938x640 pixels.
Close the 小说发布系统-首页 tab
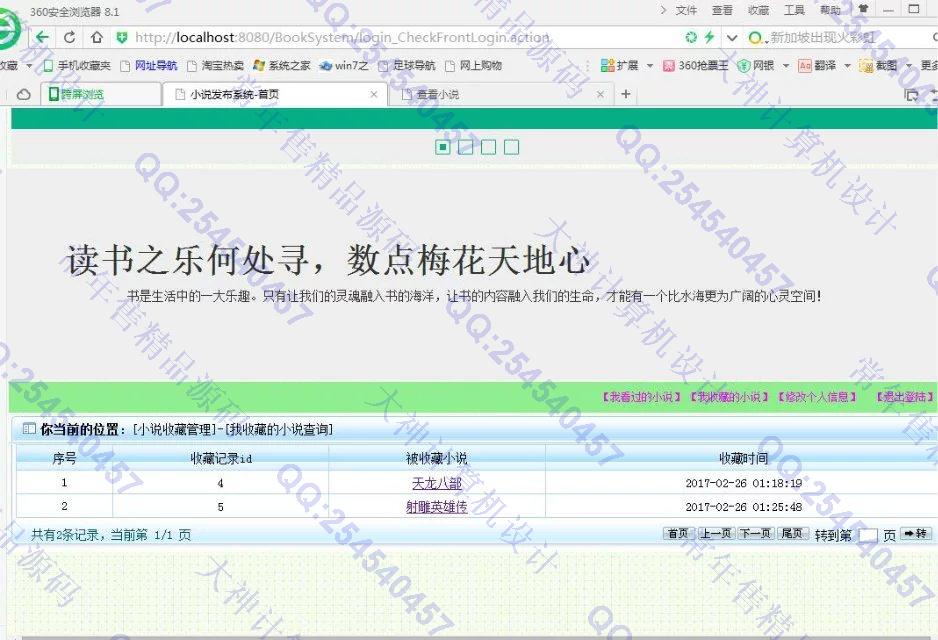pyautogui.click(x=374, y=94)
